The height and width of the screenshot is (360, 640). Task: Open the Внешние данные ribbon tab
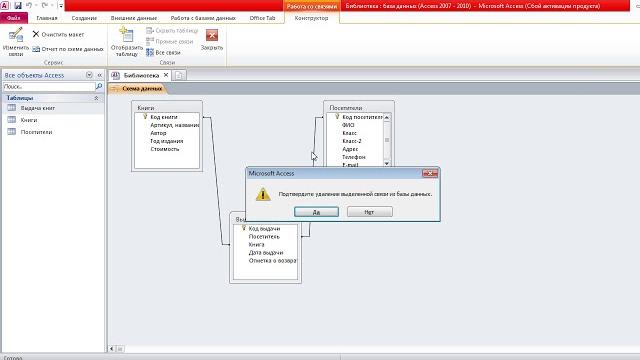tap(133, 18)
